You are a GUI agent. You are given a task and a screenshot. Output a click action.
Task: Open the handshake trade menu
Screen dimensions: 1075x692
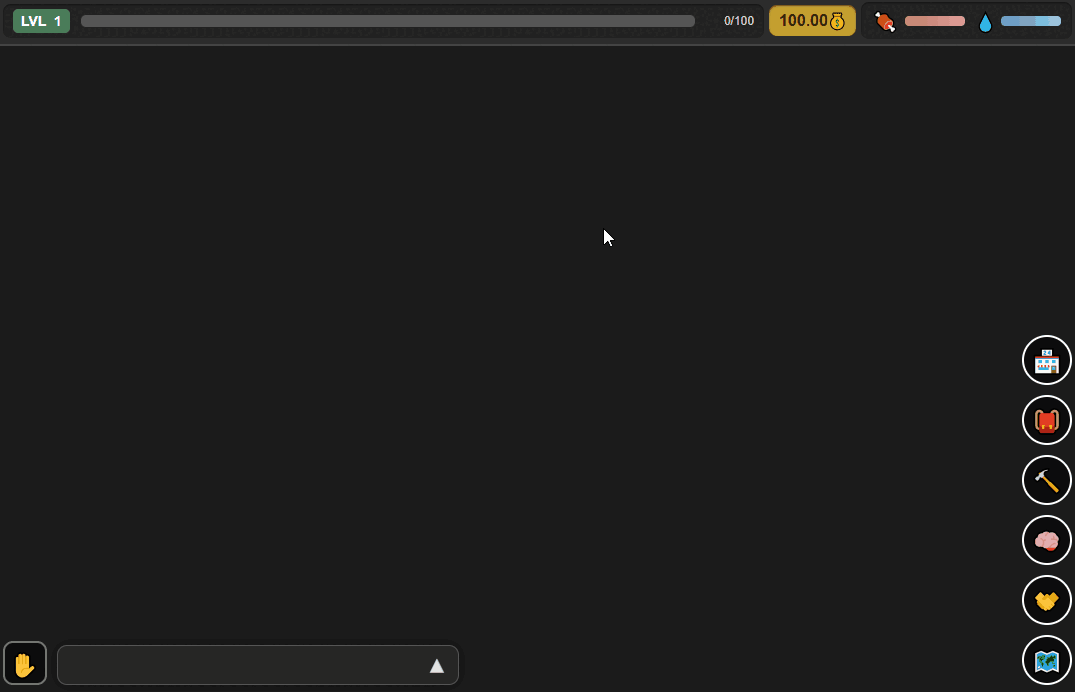click(x=1046, y=600)
